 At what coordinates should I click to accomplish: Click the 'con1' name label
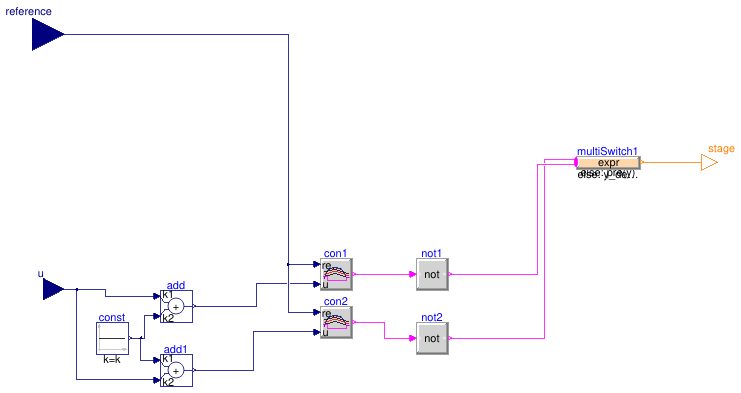tap(336, 254)
